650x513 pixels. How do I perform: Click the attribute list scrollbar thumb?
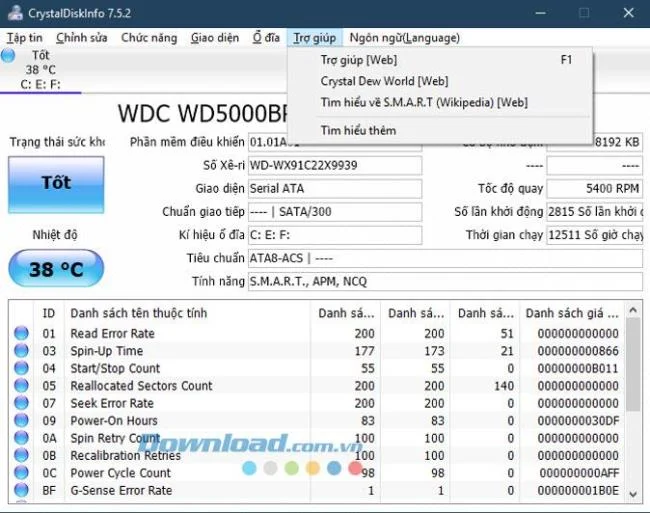click(633, 365)
